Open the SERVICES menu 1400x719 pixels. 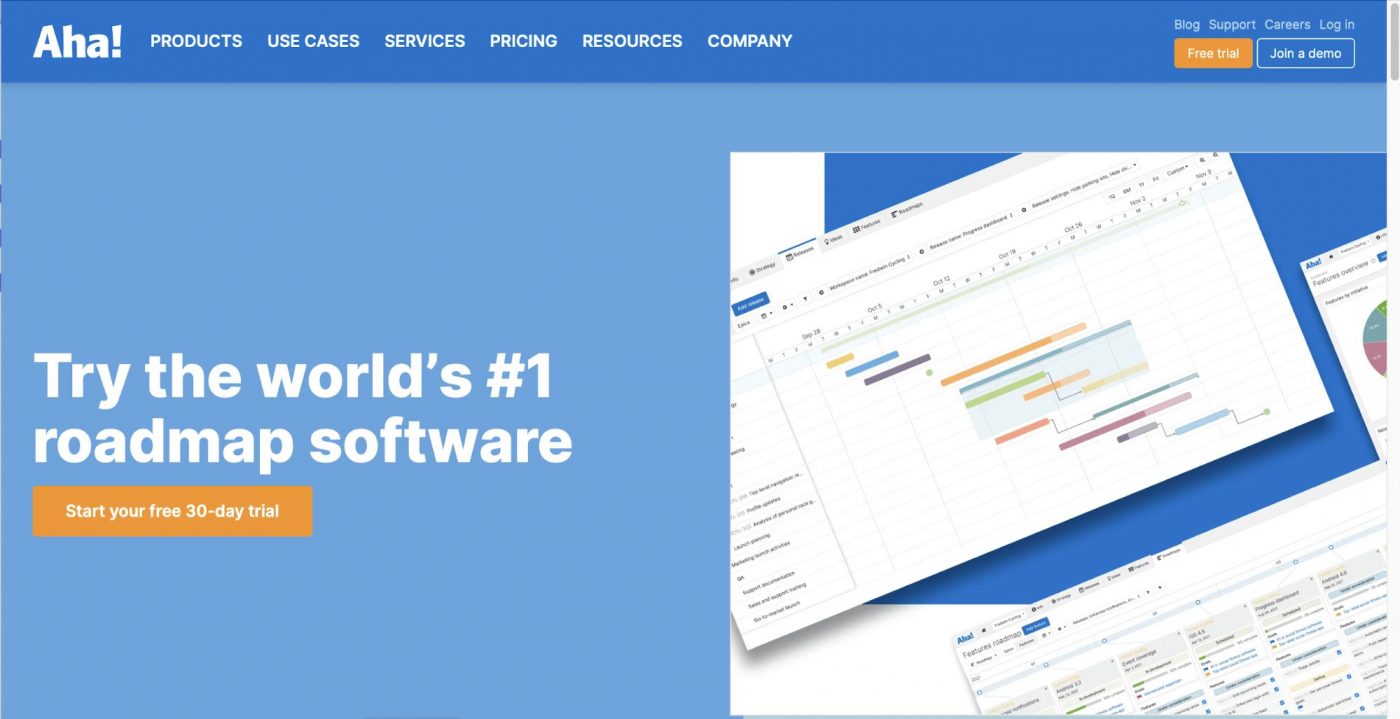[x=424, y=41]
